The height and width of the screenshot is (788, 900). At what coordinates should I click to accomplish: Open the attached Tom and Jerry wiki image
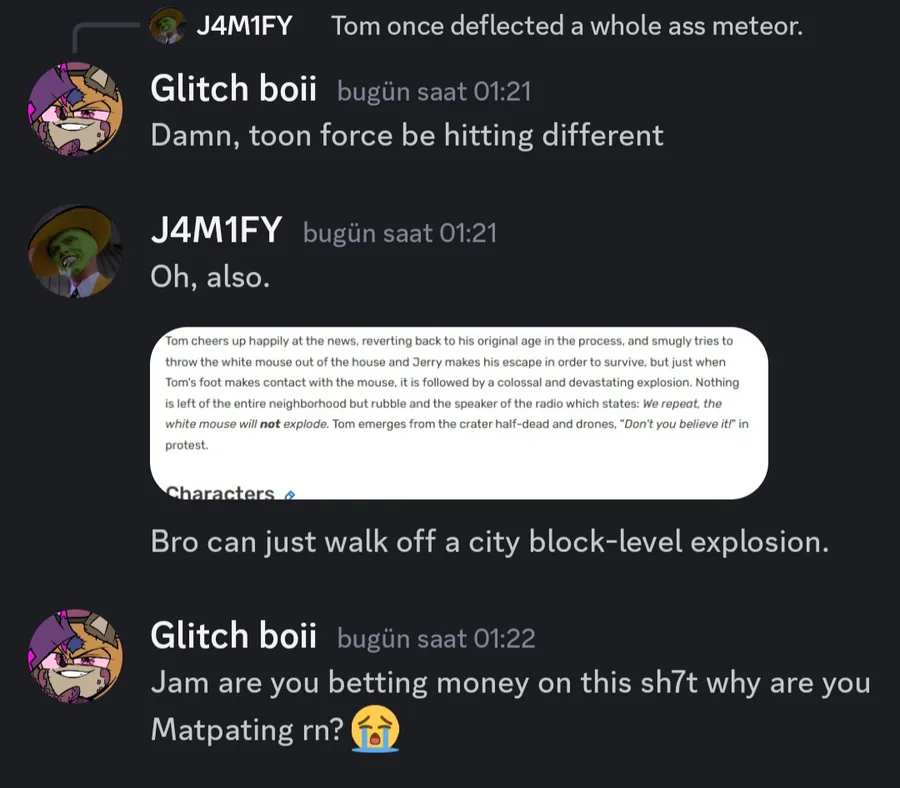coord(459,413)
